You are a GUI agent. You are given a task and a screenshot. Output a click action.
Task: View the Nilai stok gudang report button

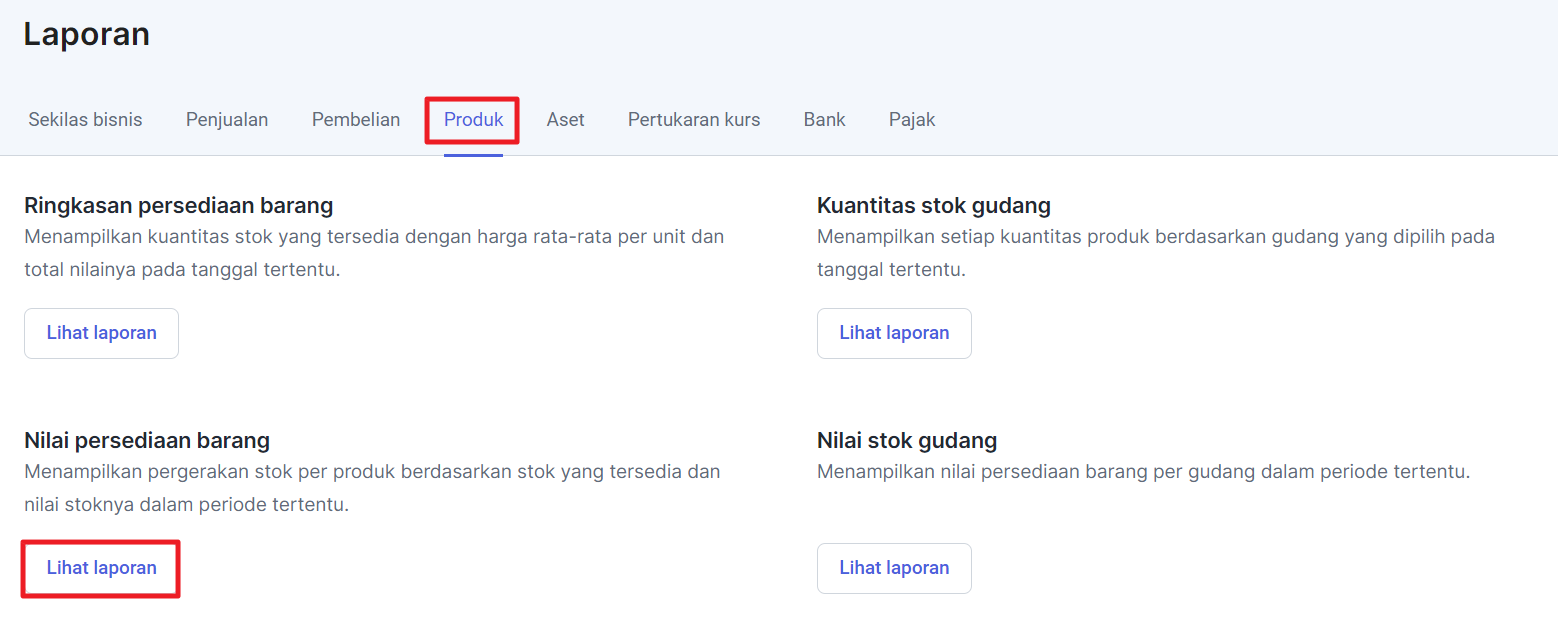pyautogui.click(x=894, y=568)
